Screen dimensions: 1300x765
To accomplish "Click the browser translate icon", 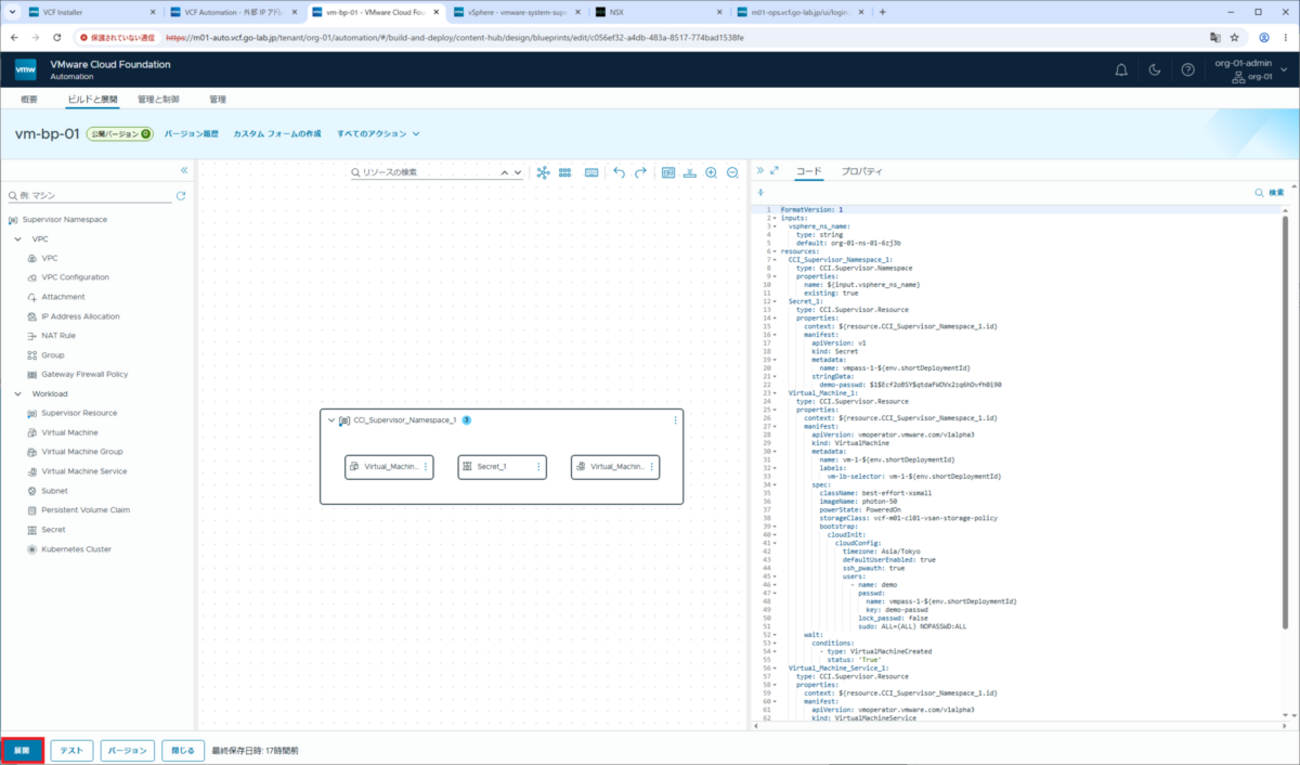I will pos(1215,37).
